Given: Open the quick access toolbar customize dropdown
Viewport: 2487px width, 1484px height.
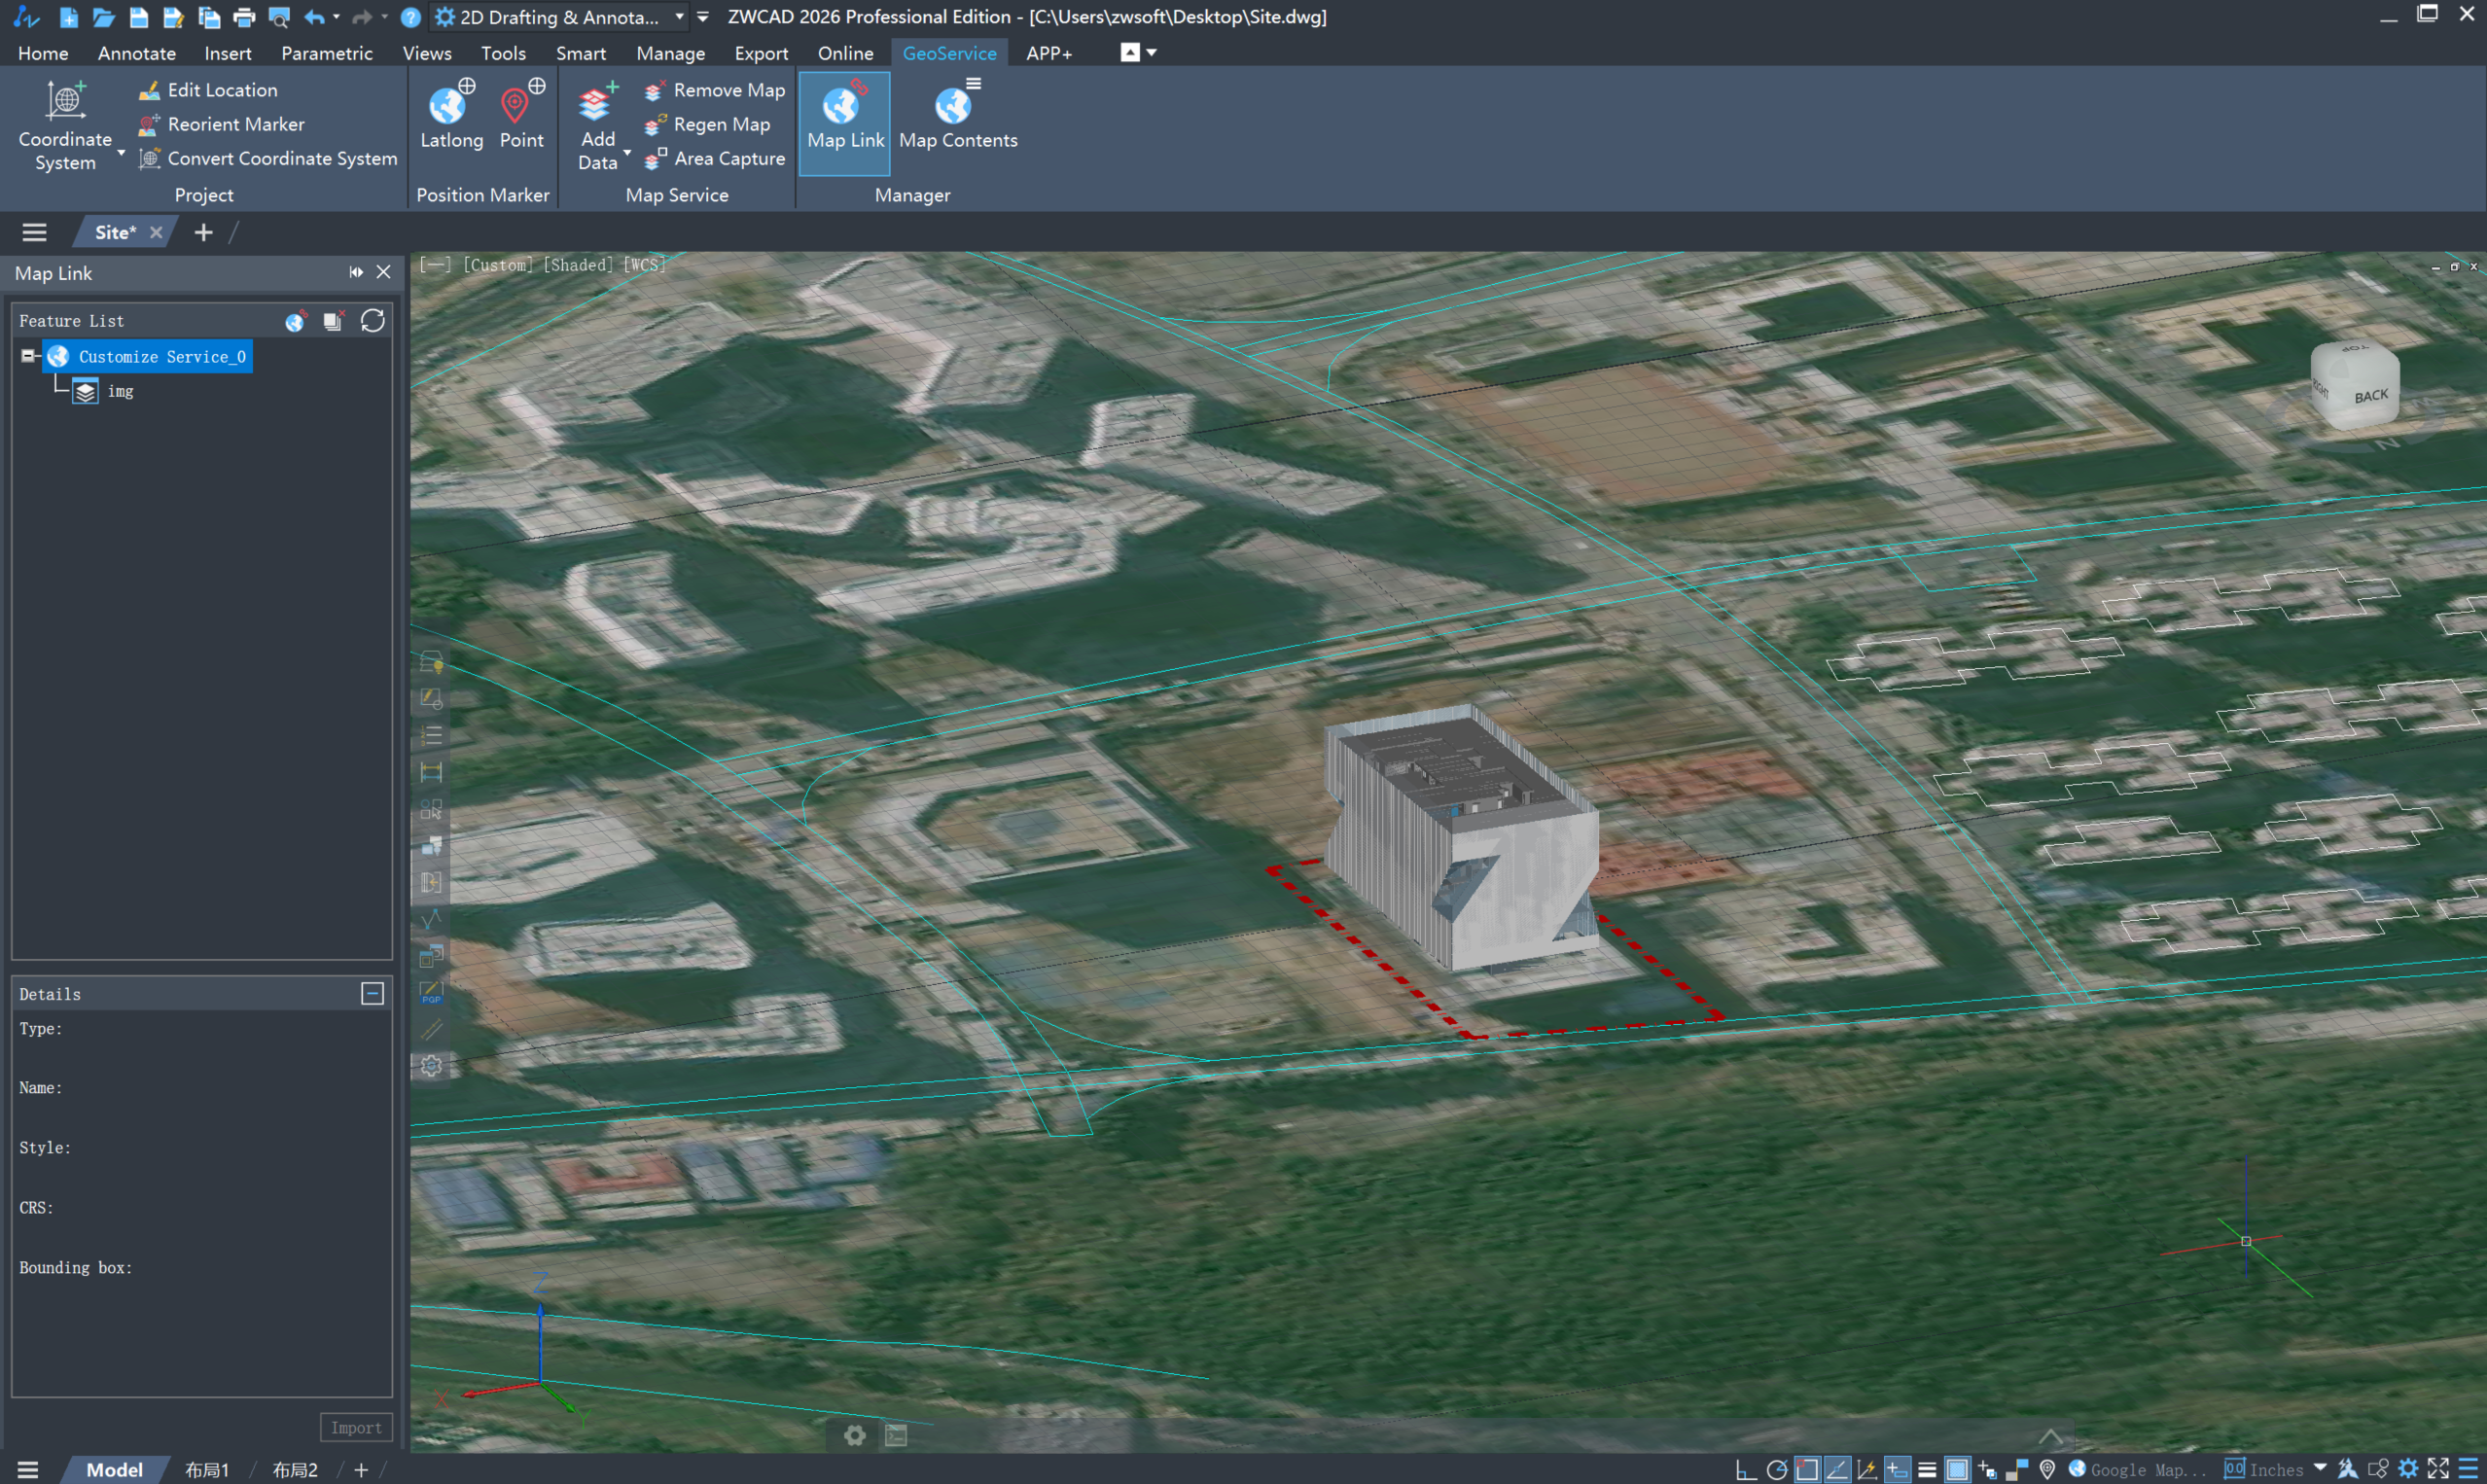Looking at the screenshot, I should (703, 17).
